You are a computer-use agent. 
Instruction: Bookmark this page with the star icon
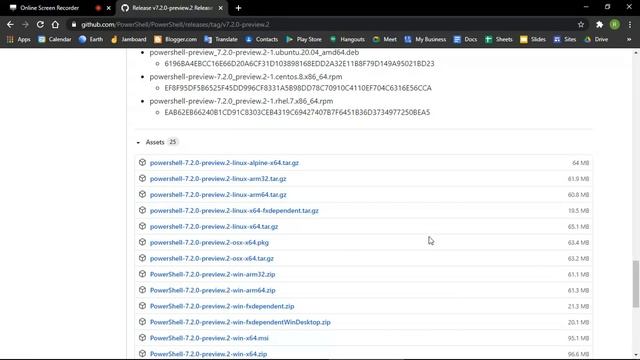coord(581,24)
